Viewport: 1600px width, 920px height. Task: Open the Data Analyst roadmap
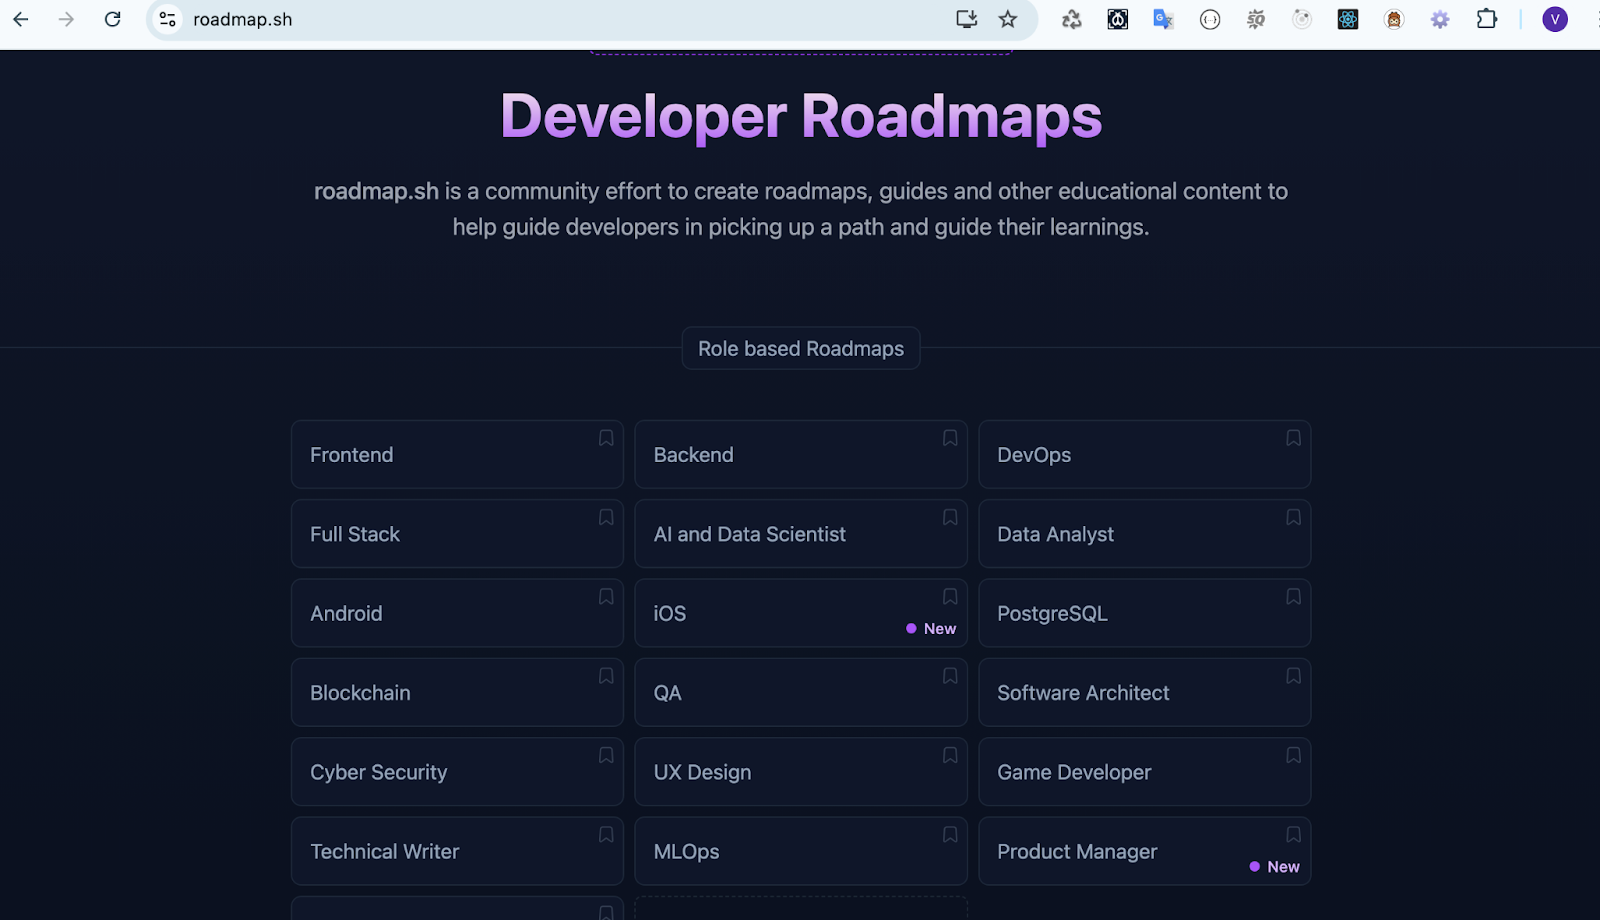1145,534
